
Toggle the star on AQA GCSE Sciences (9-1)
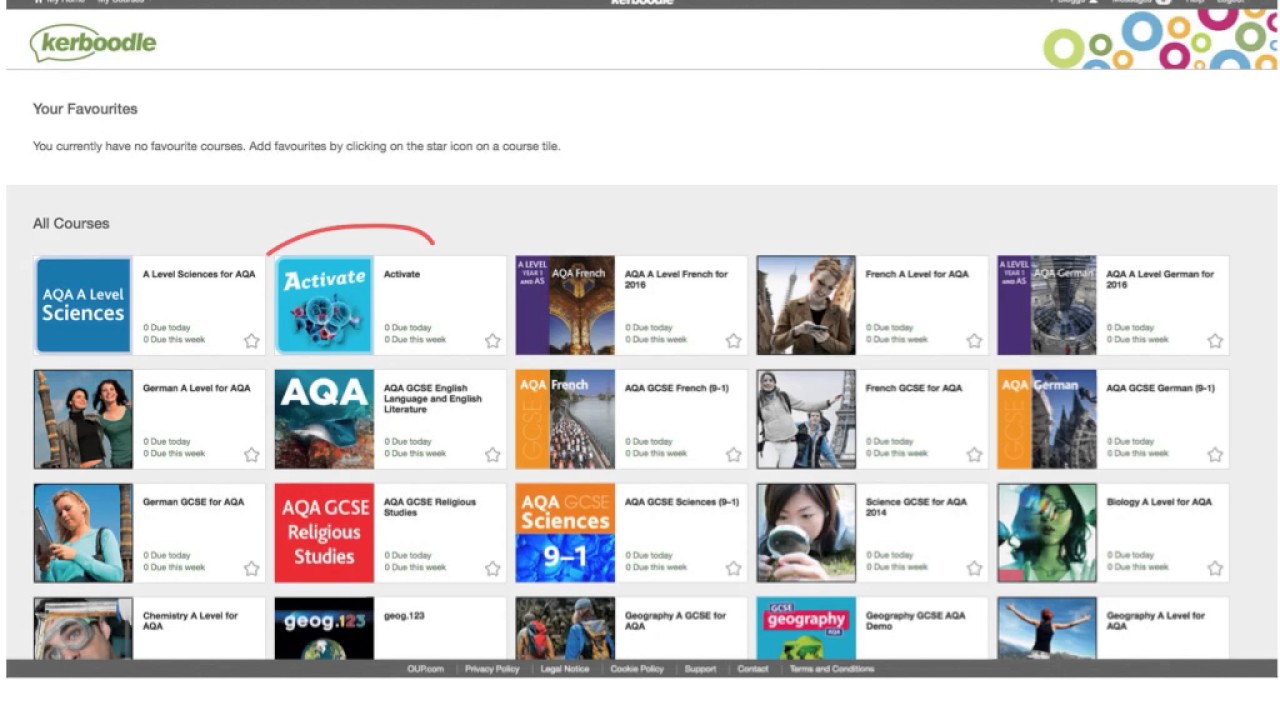(734, 569)
